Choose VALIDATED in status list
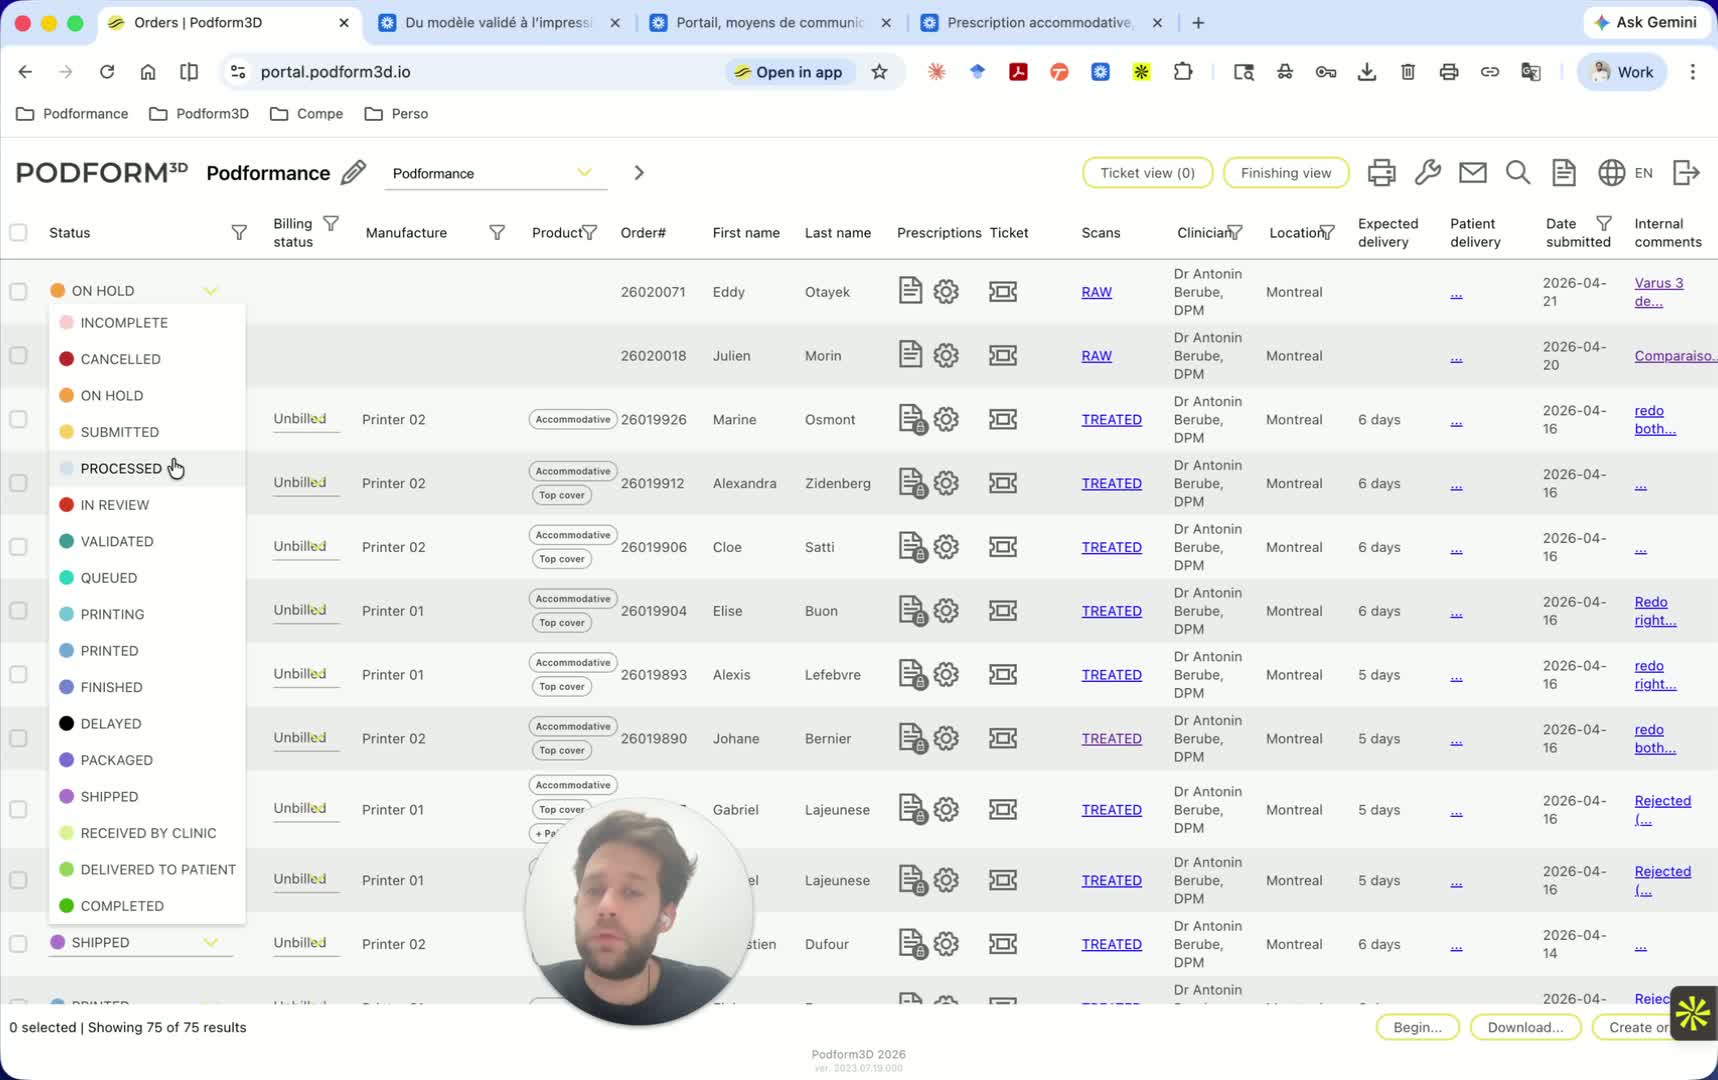The width and height of the screenshot is (1718, 1080). point(147,541)
